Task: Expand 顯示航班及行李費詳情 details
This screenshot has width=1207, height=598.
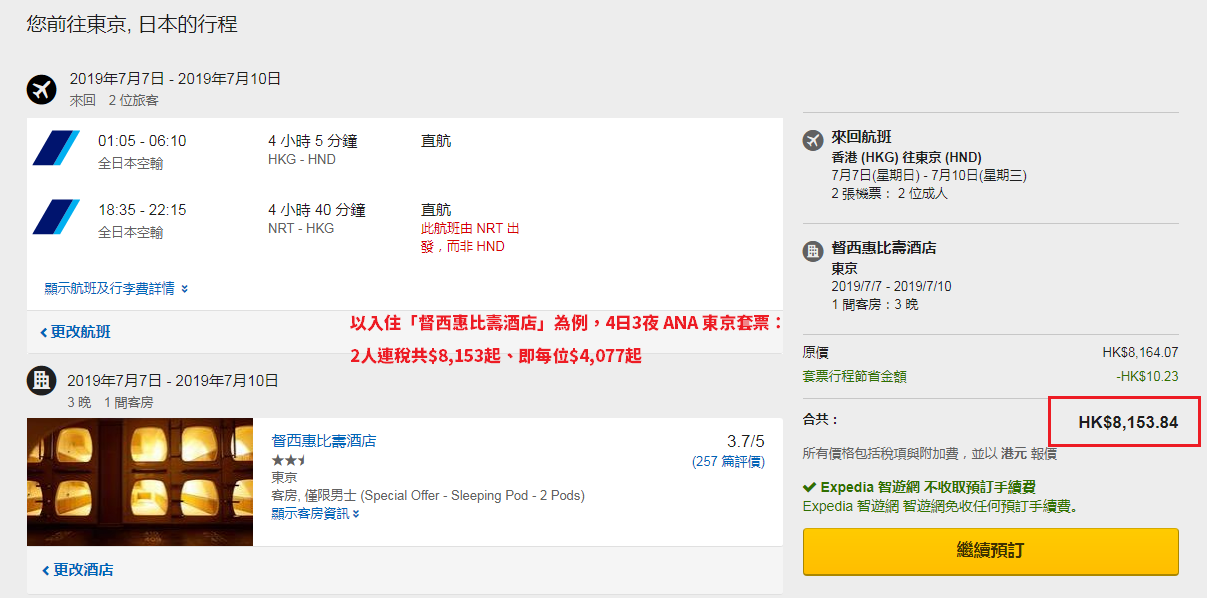Action: point(116,288)
